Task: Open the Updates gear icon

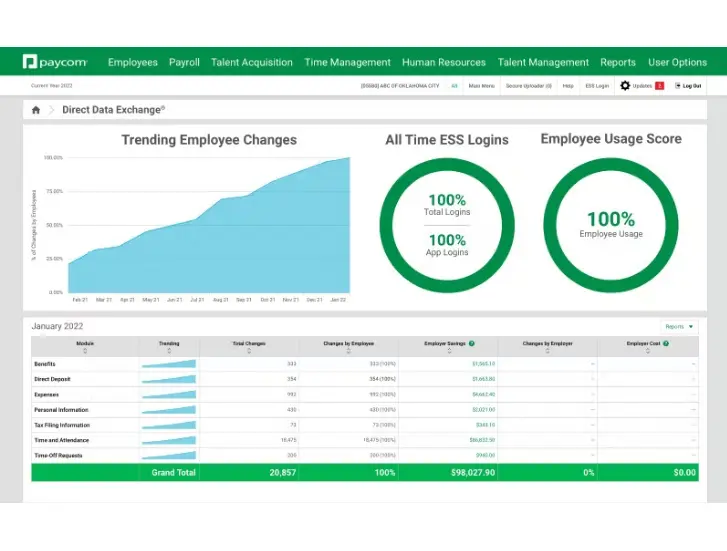Action: 625,86
